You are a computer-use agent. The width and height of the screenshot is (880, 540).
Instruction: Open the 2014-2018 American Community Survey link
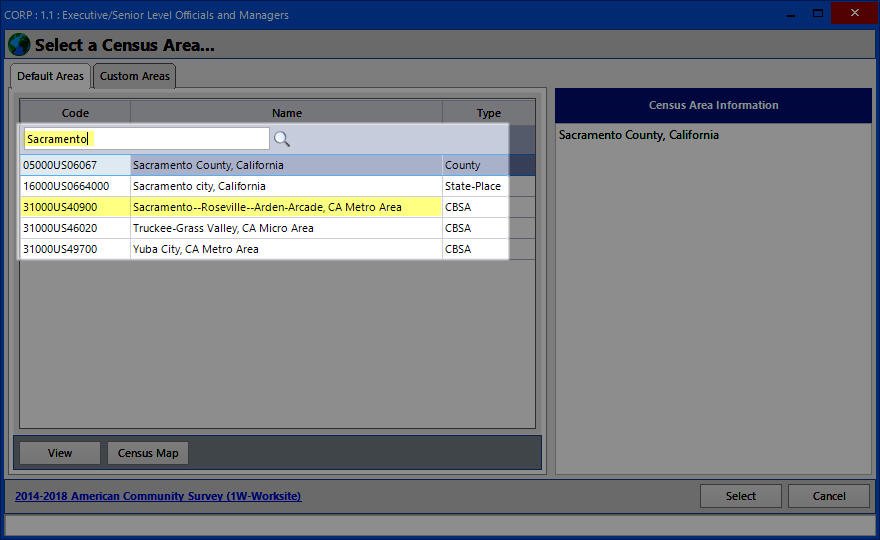click(x=158, y=496)
